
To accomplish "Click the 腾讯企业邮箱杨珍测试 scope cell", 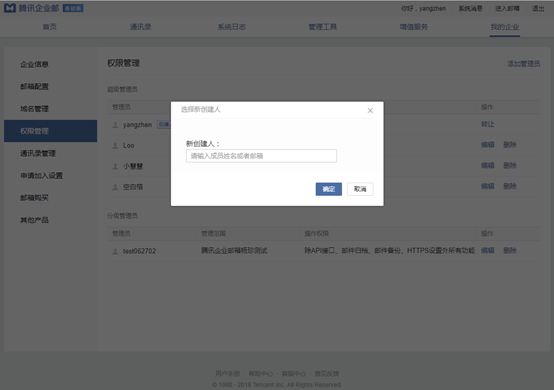I will click(234, 250).
